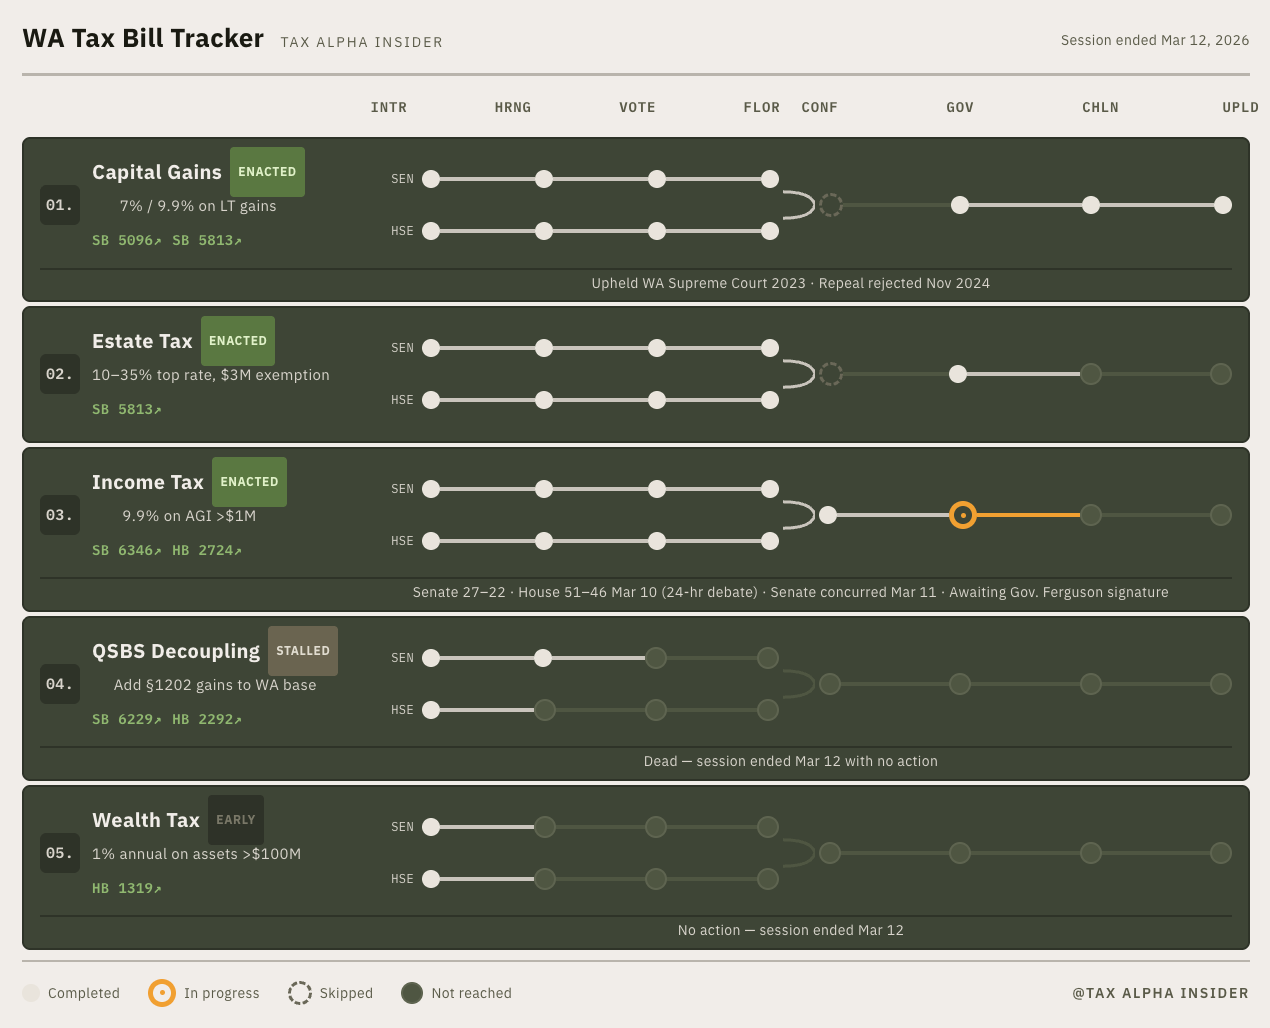Click Income Tax CHLN not-reached marker

point(1091,515)
